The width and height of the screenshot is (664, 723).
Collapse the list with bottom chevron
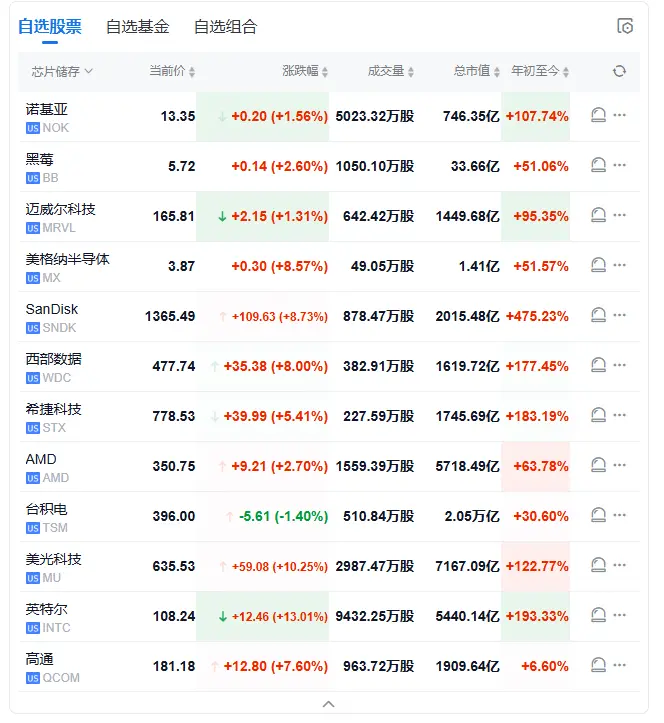[x=328, y=704]
